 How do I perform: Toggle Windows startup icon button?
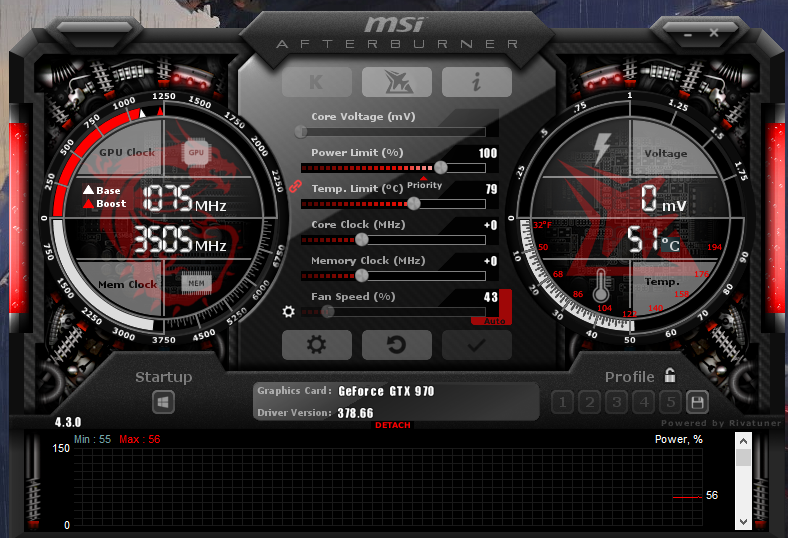[163, 402]
